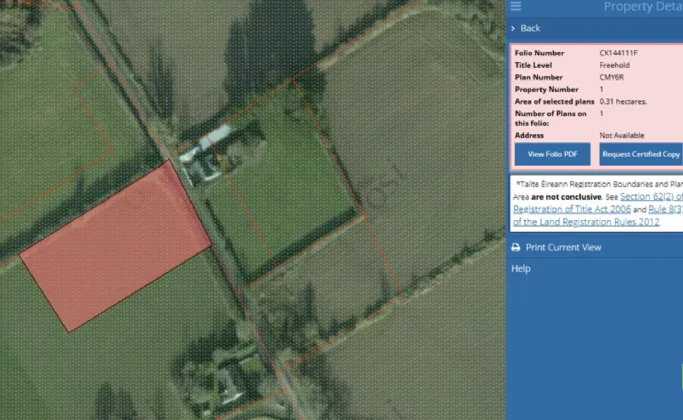This screenshot has height=420, width=683.
Task: Click plan number CMY6R value
Action: pos(611,77)
